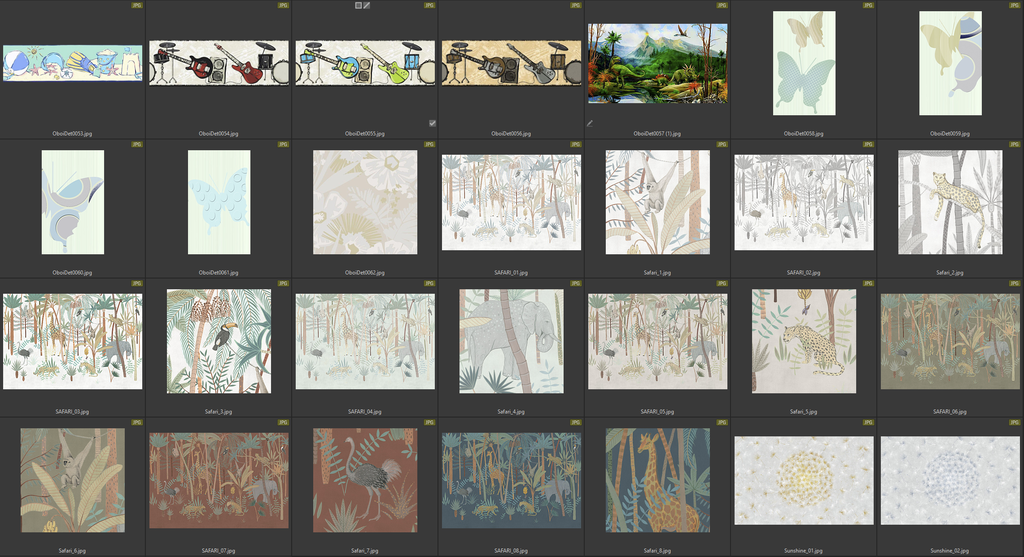This screenshot has height=557, width=1024.
Task: Open the toucan illustration Safari_3.jpg
Action: click(x=218, y=341)
